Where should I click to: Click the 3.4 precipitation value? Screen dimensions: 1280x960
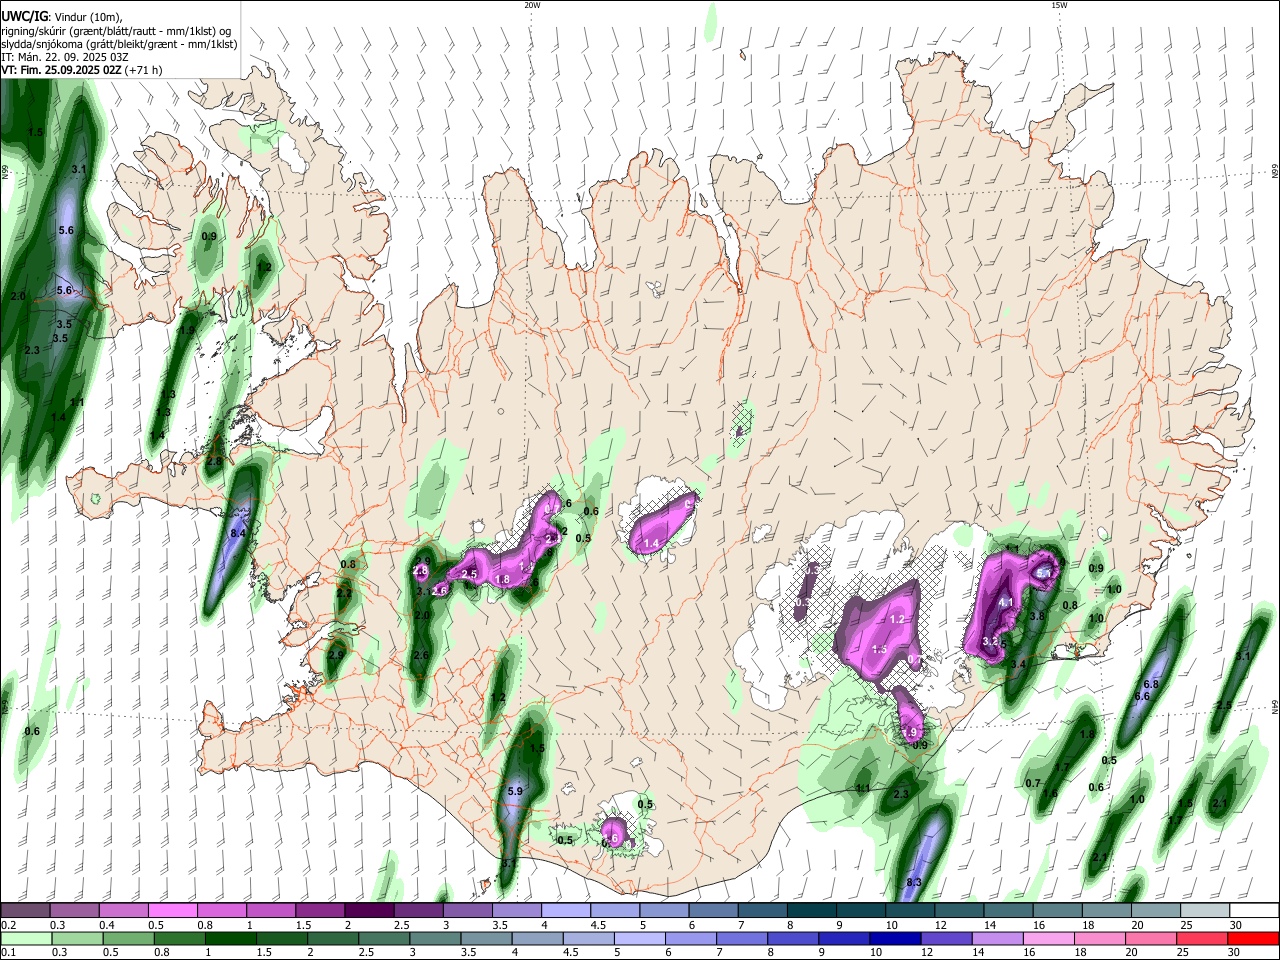pos(1018,664)
